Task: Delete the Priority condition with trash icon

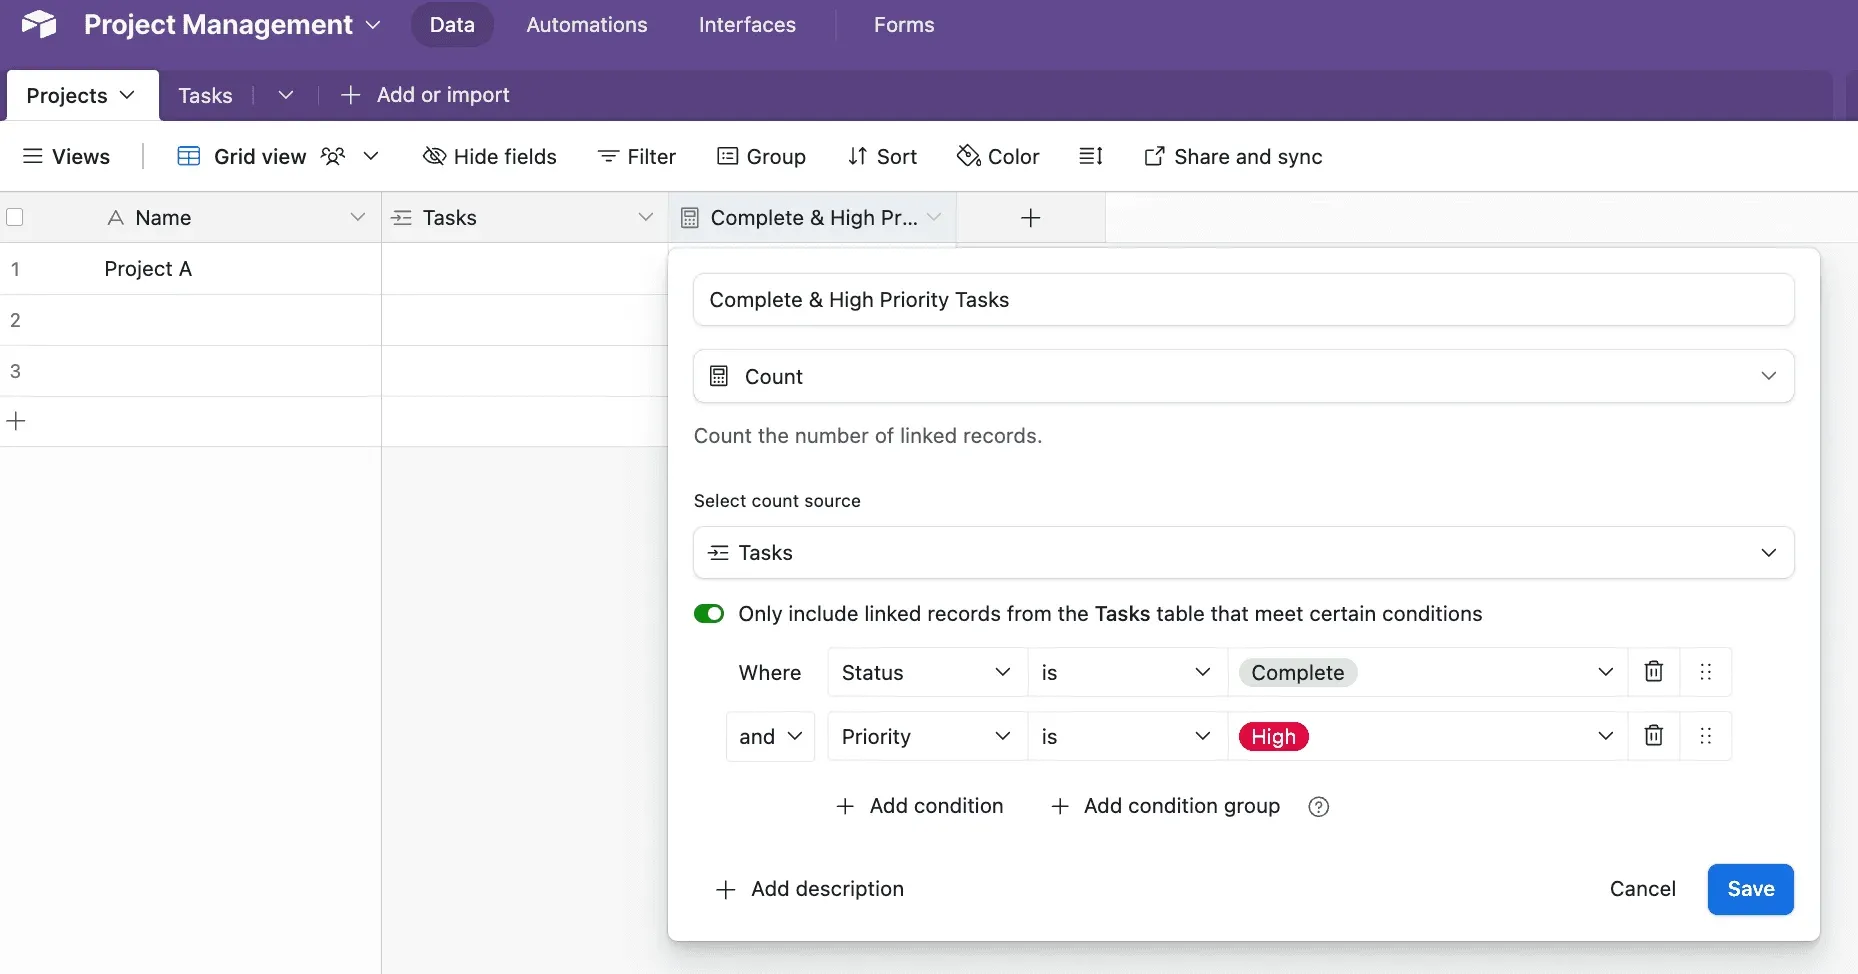Action: click(1654, 736)
